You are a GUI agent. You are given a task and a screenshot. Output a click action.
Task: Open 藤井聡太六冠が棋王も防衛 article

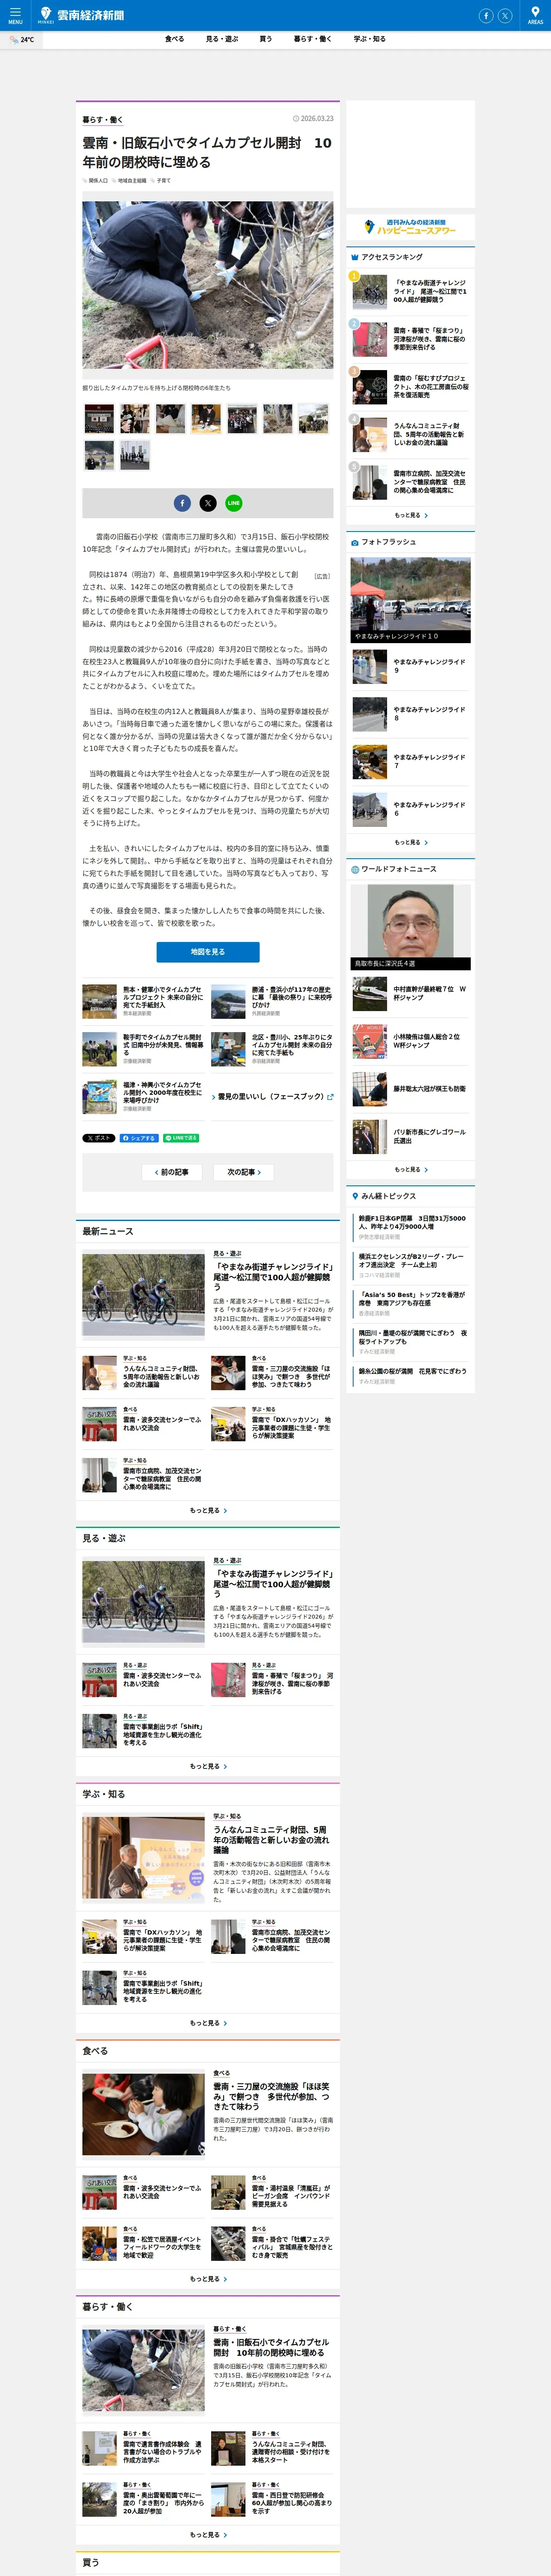pyautogui.click(x=410, y=1089)
